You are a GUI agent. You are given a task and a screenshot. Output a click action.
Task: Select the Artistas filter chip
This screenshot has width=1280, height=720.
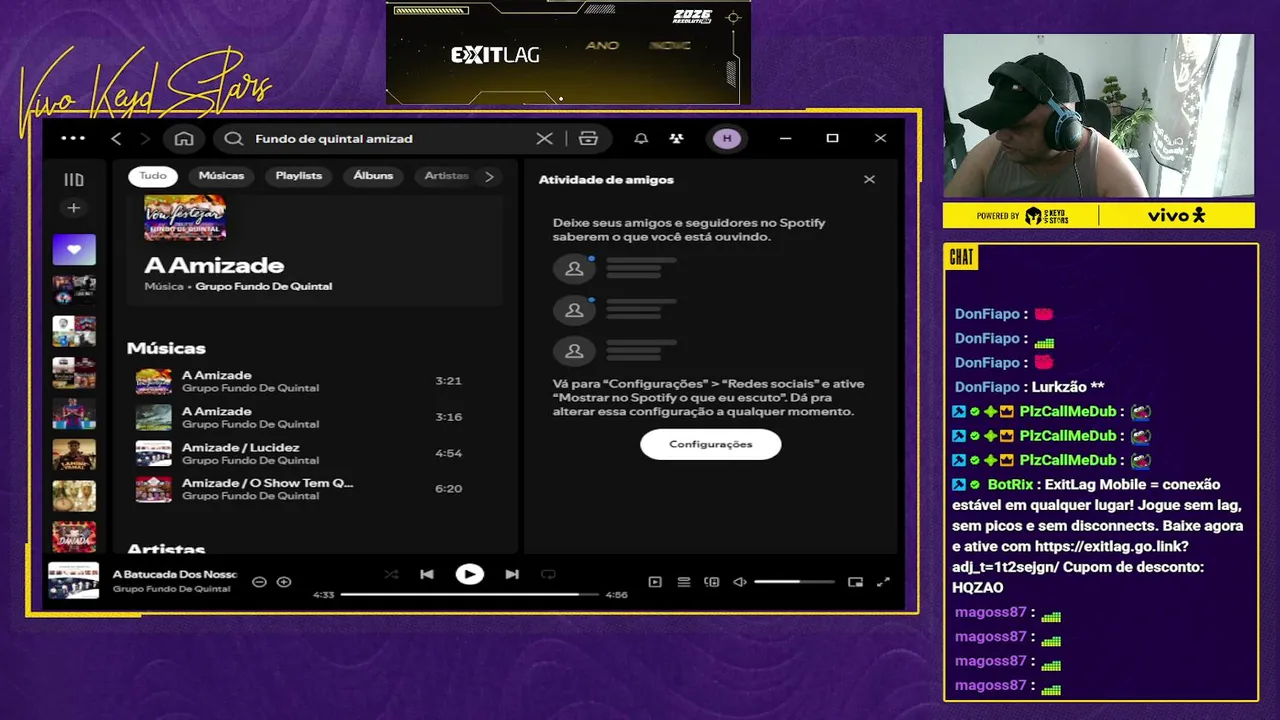coord(446,176)
